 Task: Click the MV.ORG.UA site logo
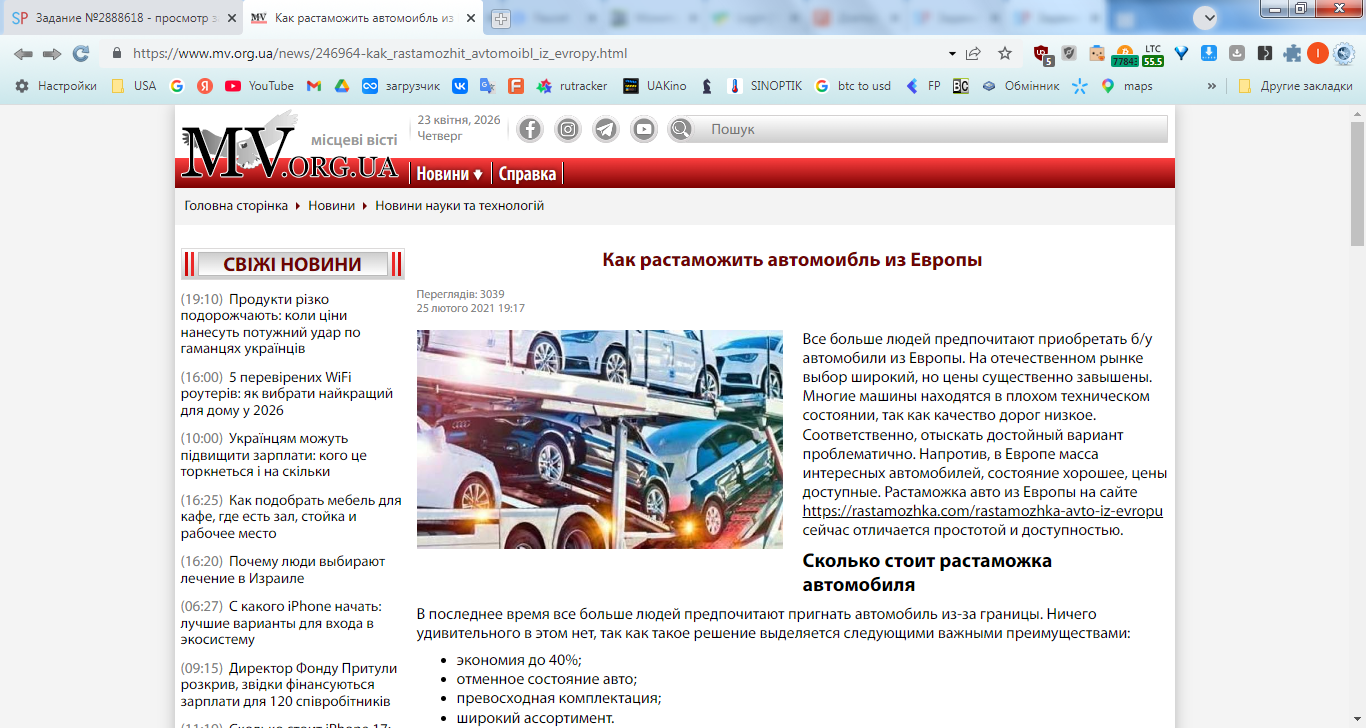coord(290,146)
